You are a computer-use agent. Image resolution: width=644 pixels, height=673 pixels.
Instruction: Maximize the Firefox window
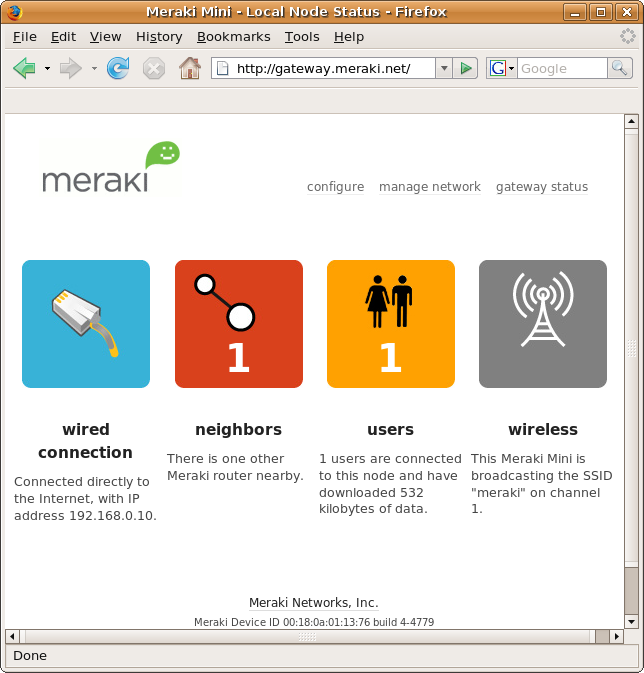tap(601, 12)
